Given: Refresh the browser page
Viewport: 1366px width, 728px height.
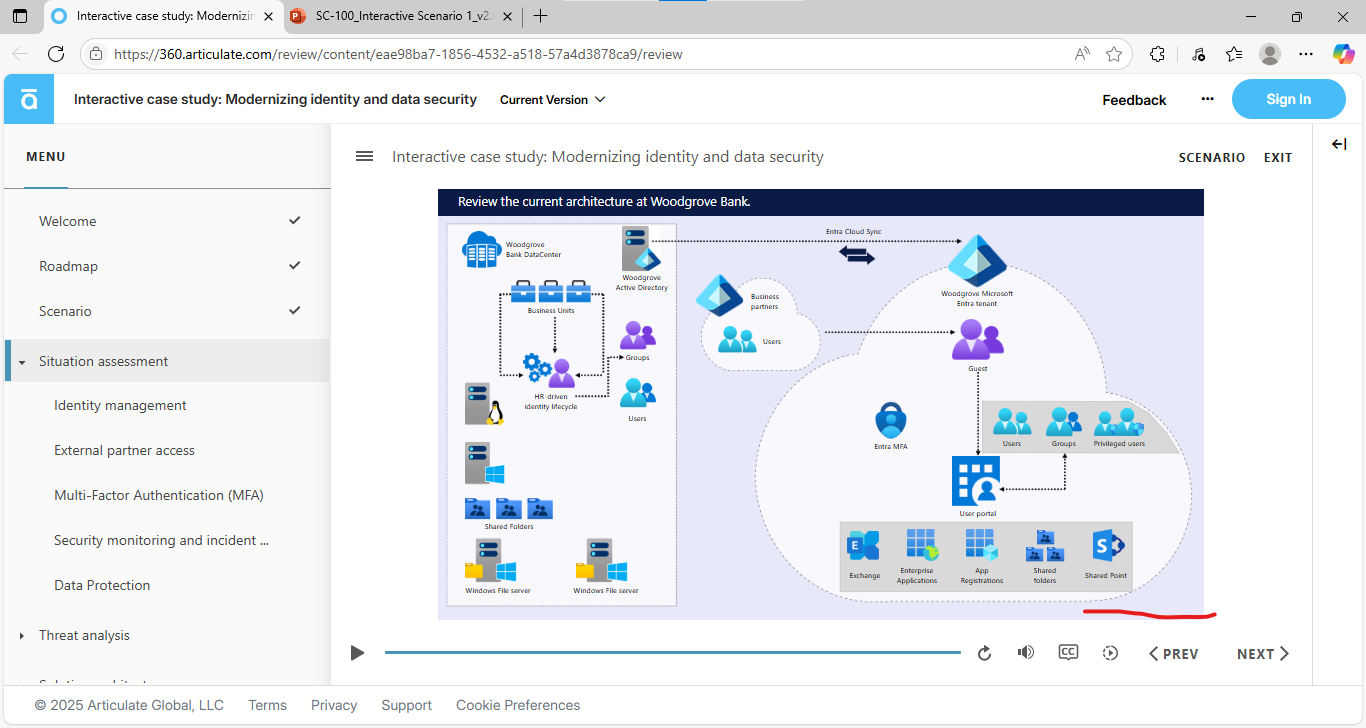Looking at the screenshot, I should click(x=56, y=54).
